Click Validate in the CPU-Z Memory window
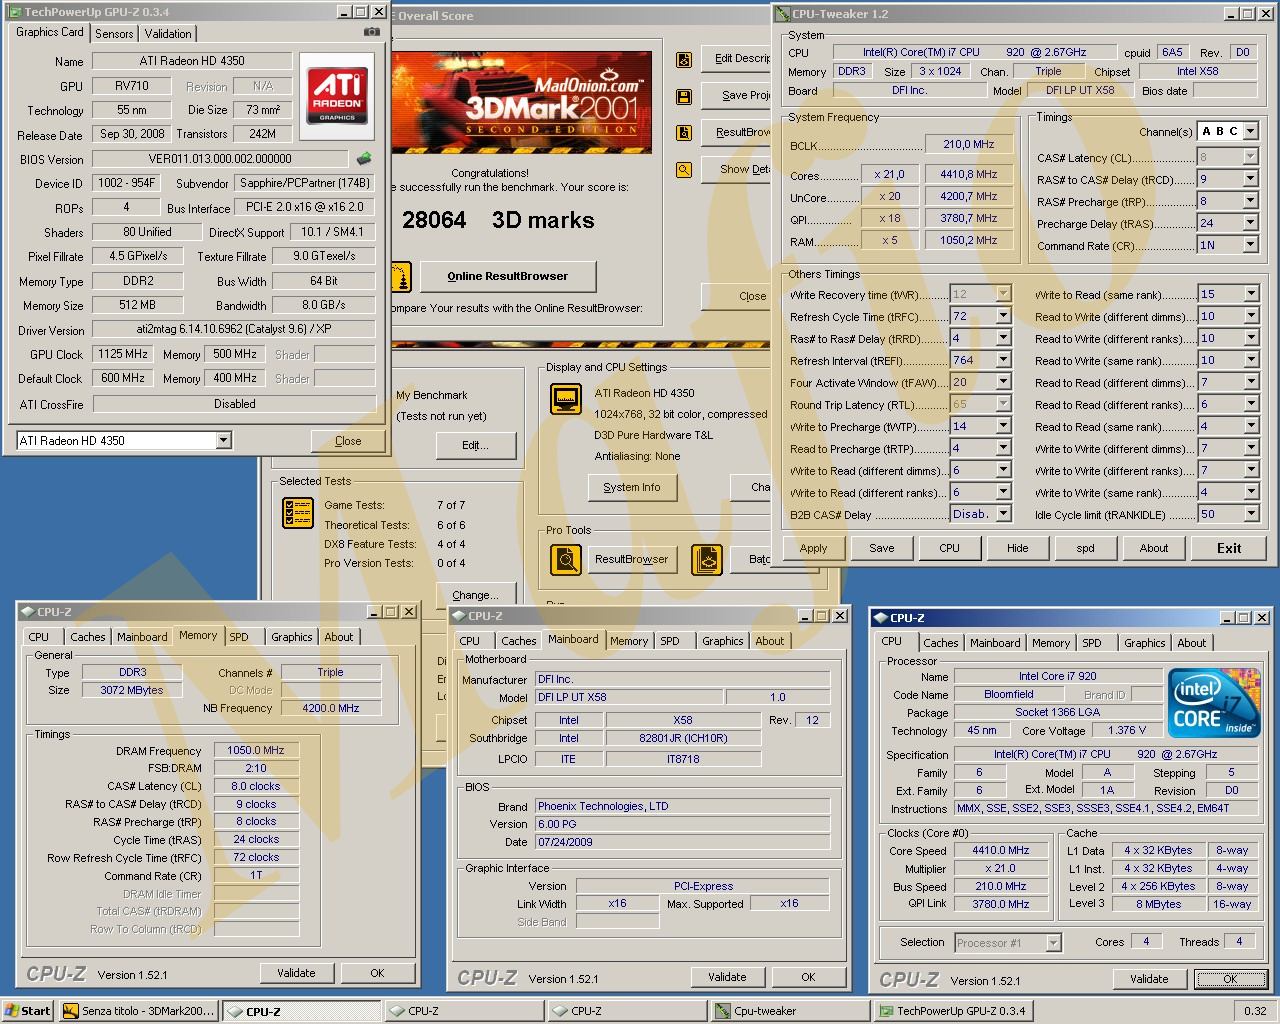1280x1024 pixels. (x=296, y=972)
